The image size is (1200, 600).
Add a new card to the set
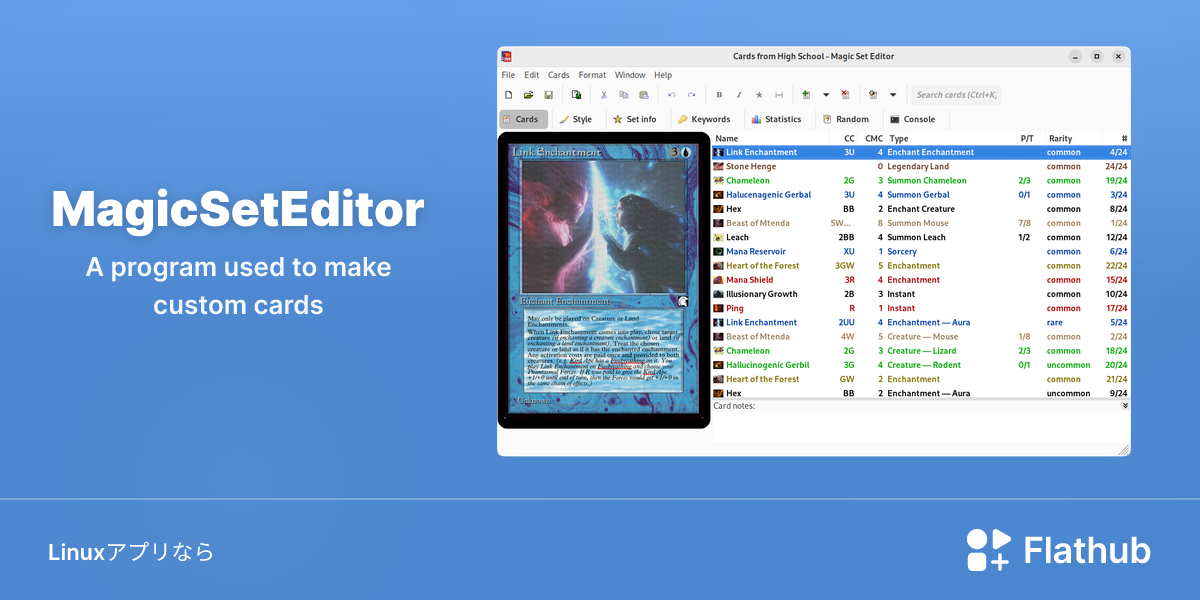806,95
